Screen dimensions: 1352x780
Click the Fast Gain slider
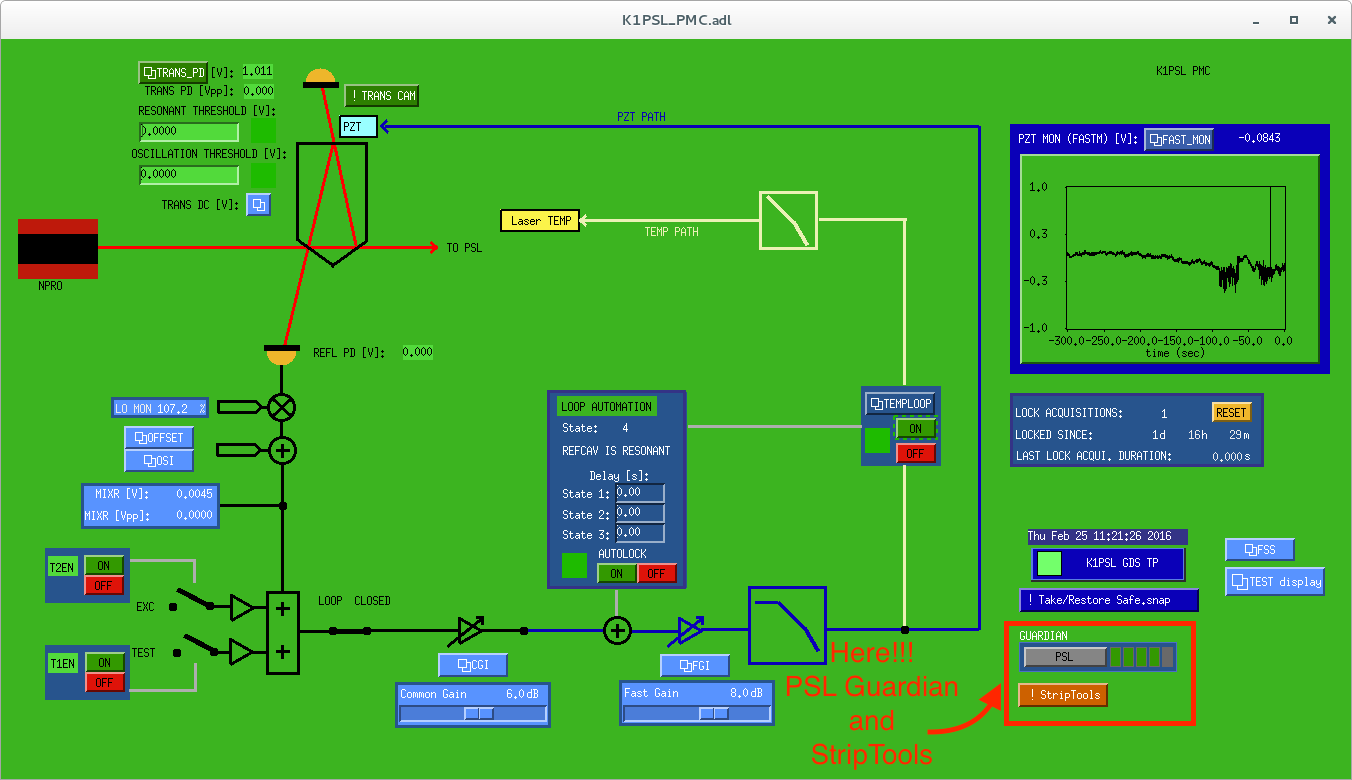[x=696, y=713]
